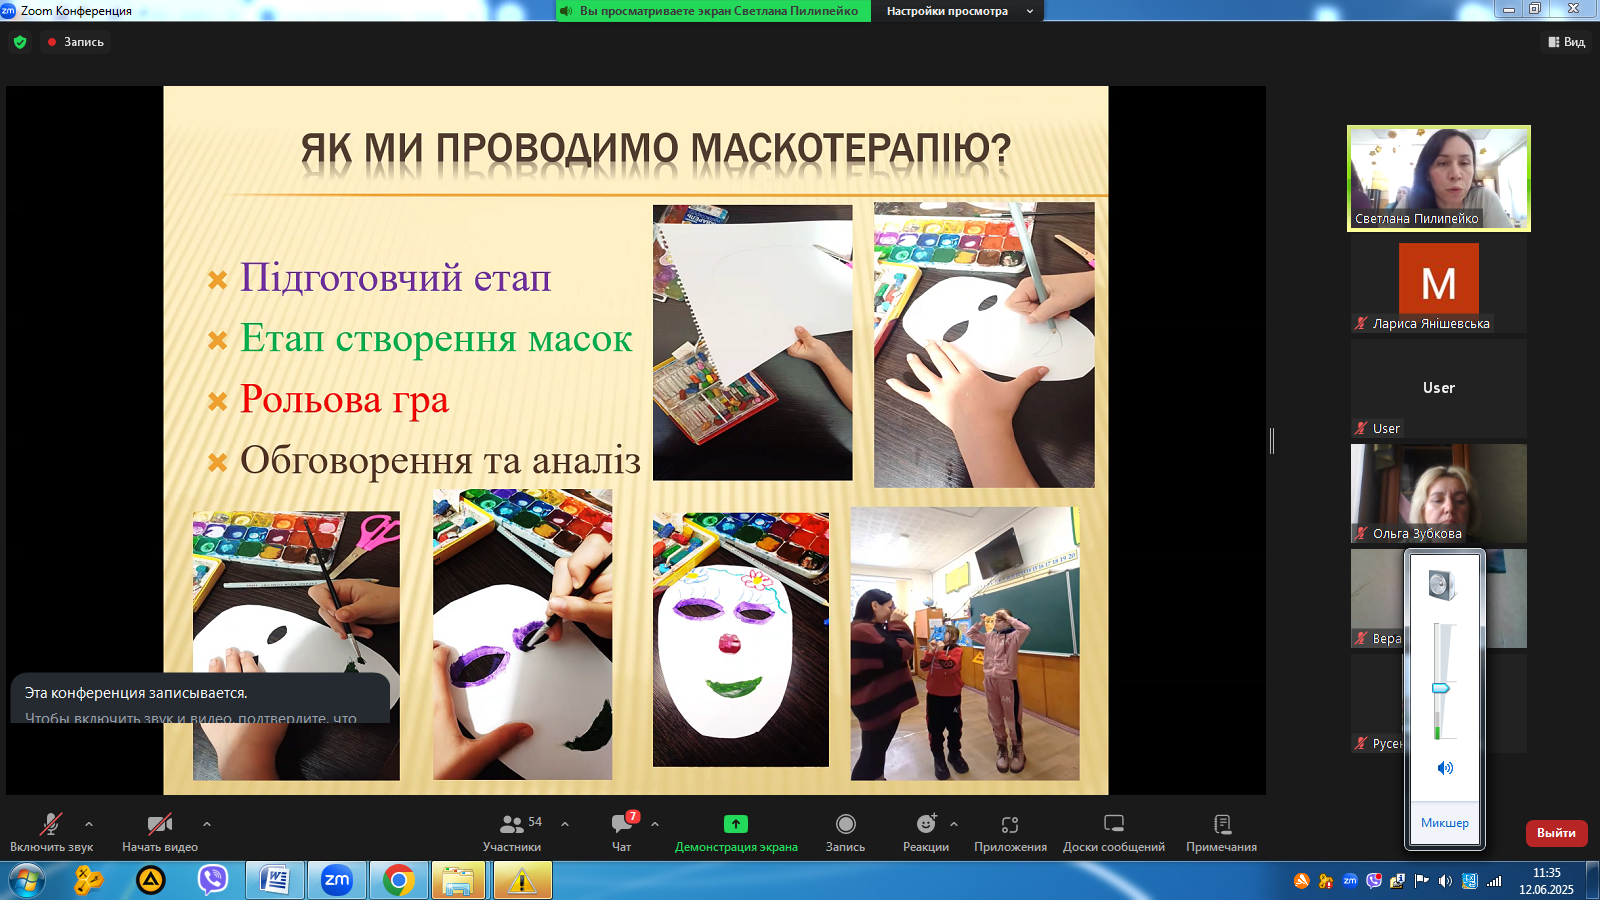Open audio options arrow beside Включить звук
The height and width of the screenshot is (900, 1600).
89,824
